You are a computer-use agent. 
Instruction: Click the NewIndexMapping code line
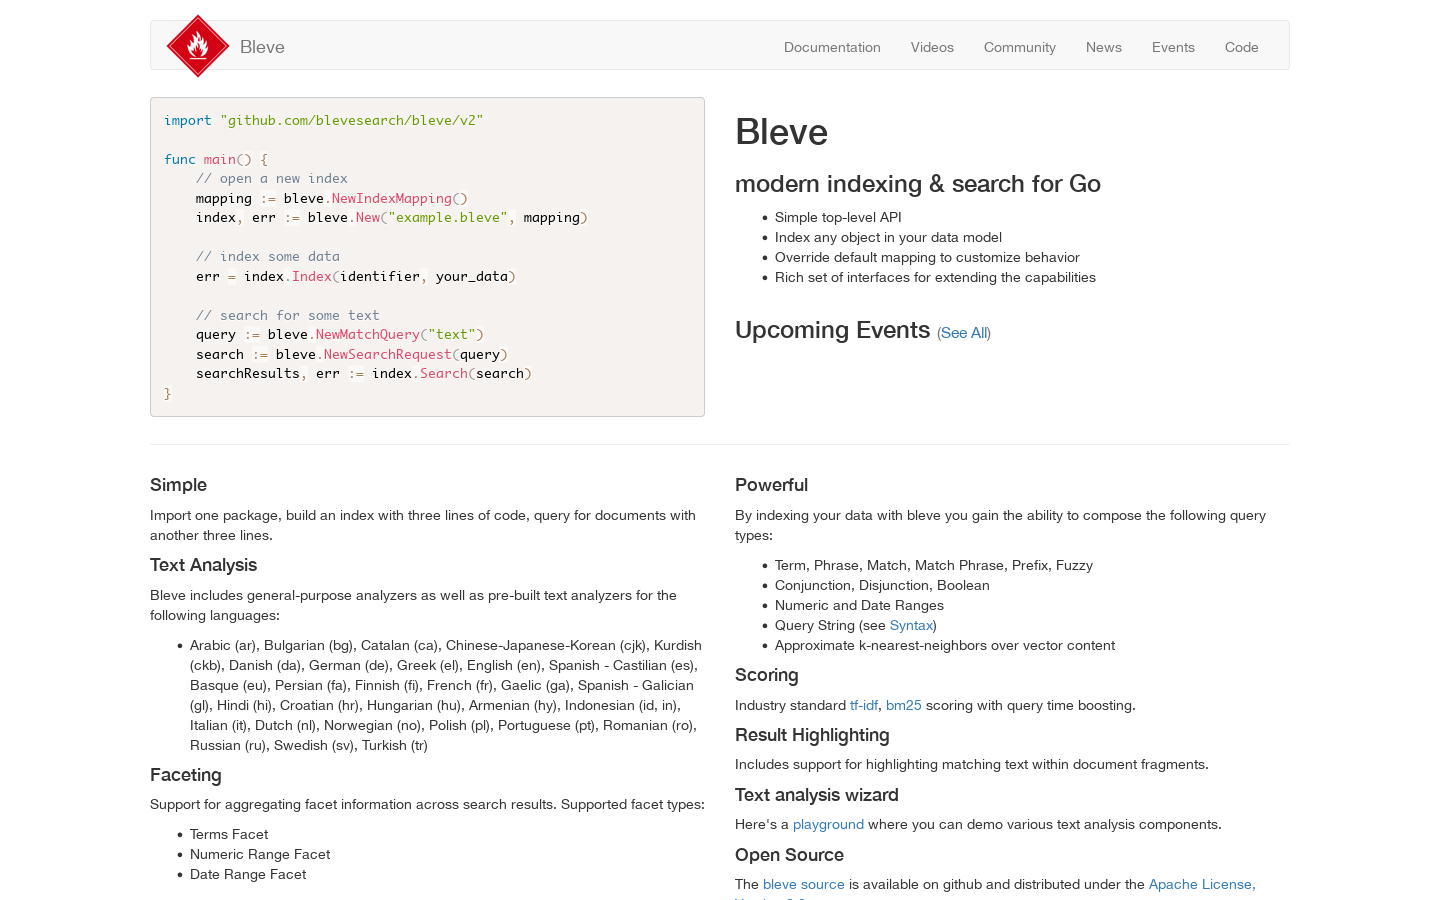(x=332, y=198)
